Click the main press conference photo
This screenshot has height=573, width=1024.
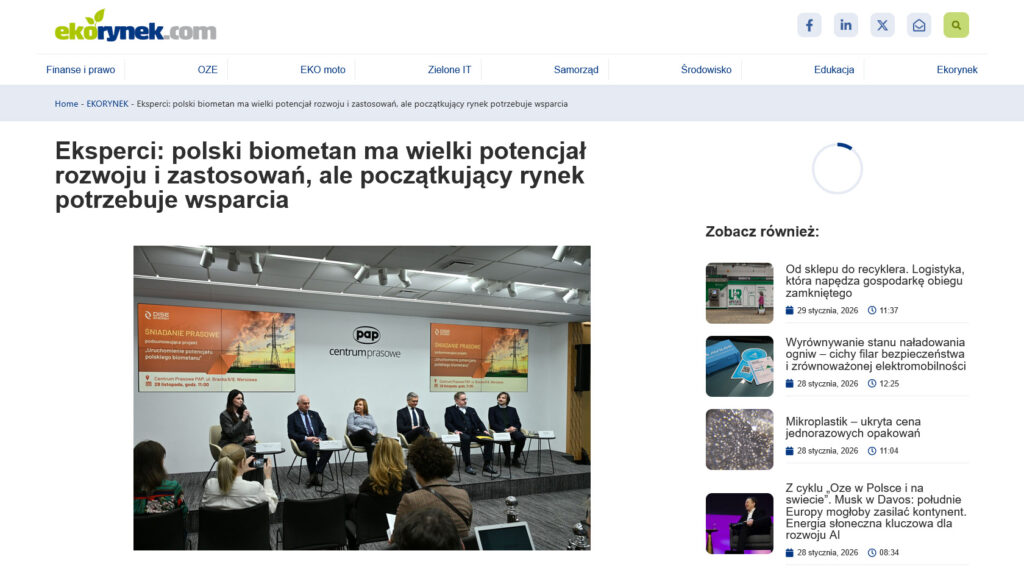(x=362, y=398)
